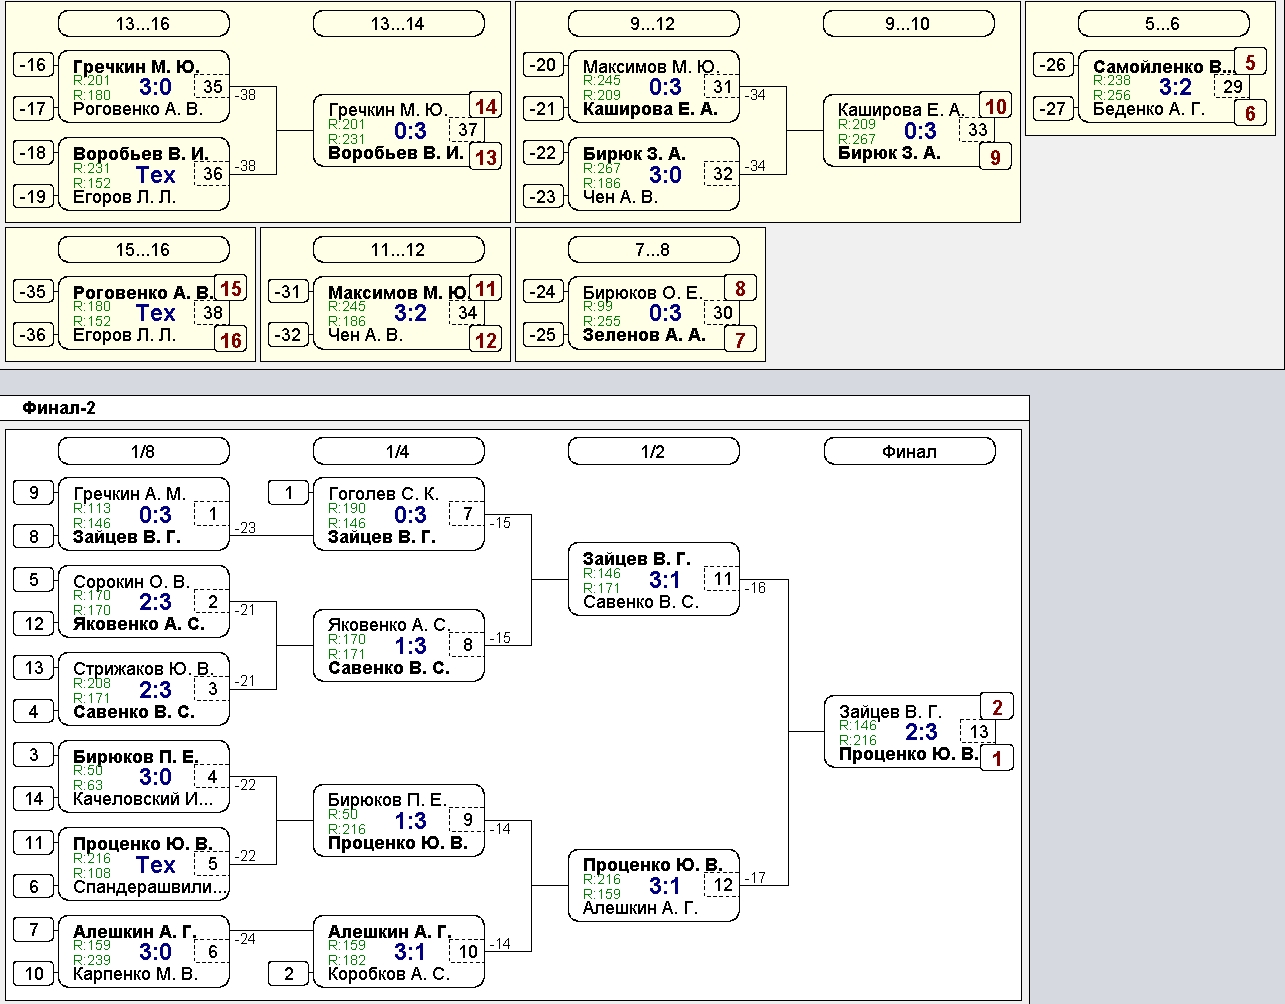This screenshot has height=1004, width=1285.
Task: Select the Tex score for Воробьев vs Егоров
Action: point(156,175)
